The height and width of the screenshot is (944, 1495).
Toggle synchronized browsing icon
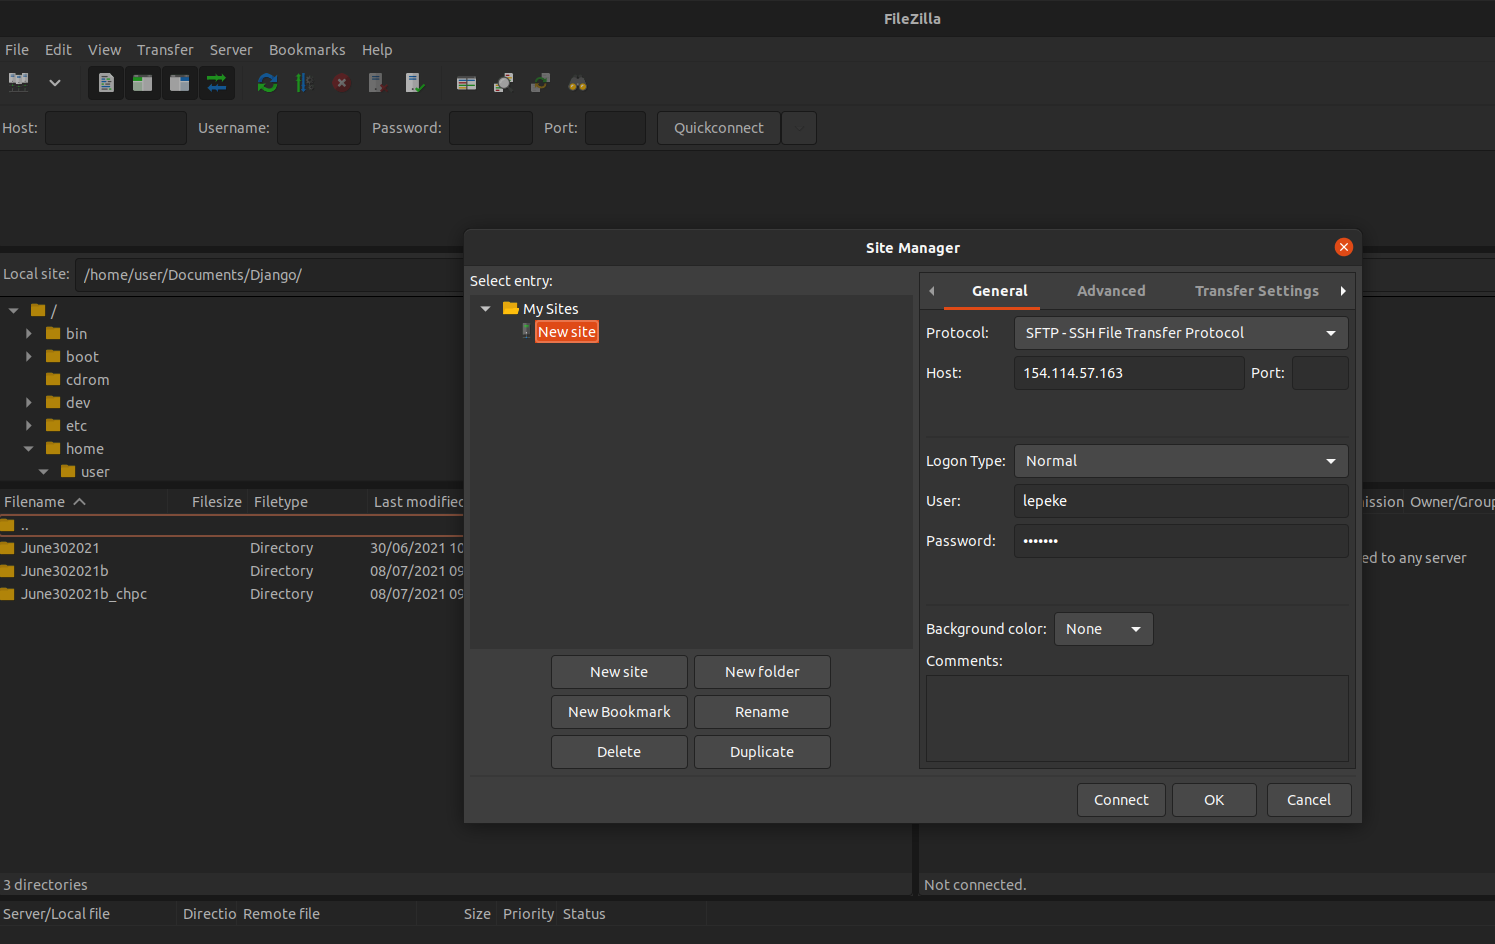(540, 83)
